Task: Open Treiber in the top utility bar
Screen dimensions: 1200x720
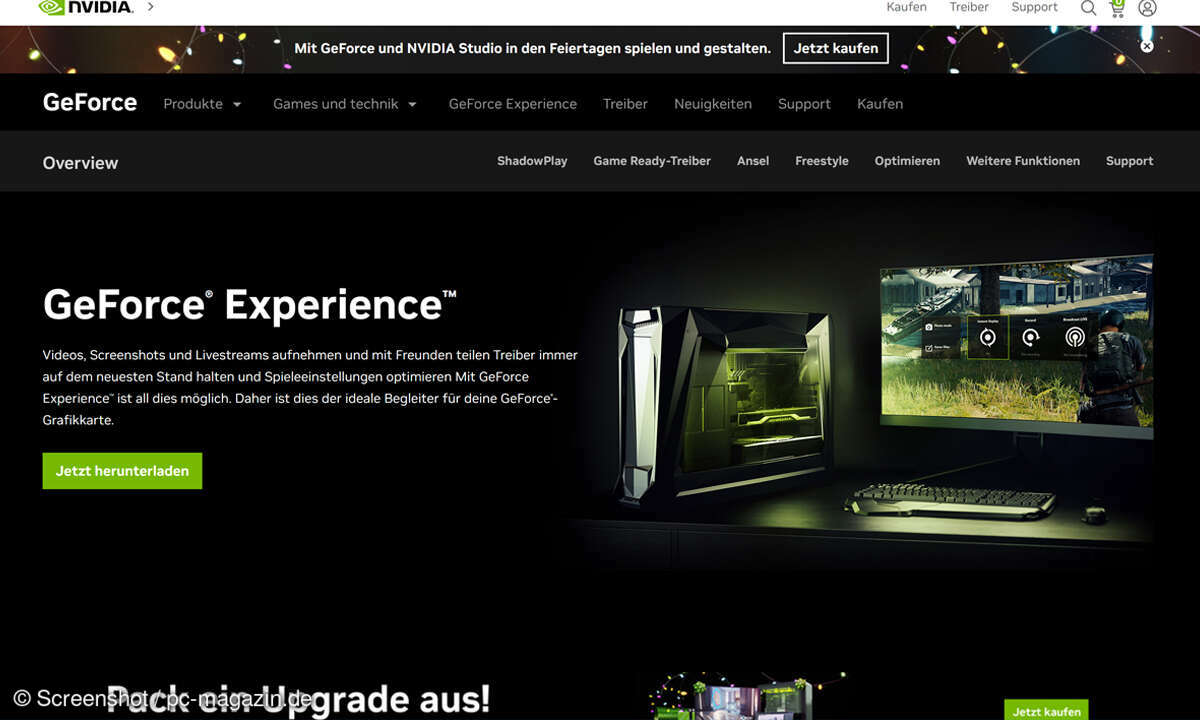Action: (969, 7)
